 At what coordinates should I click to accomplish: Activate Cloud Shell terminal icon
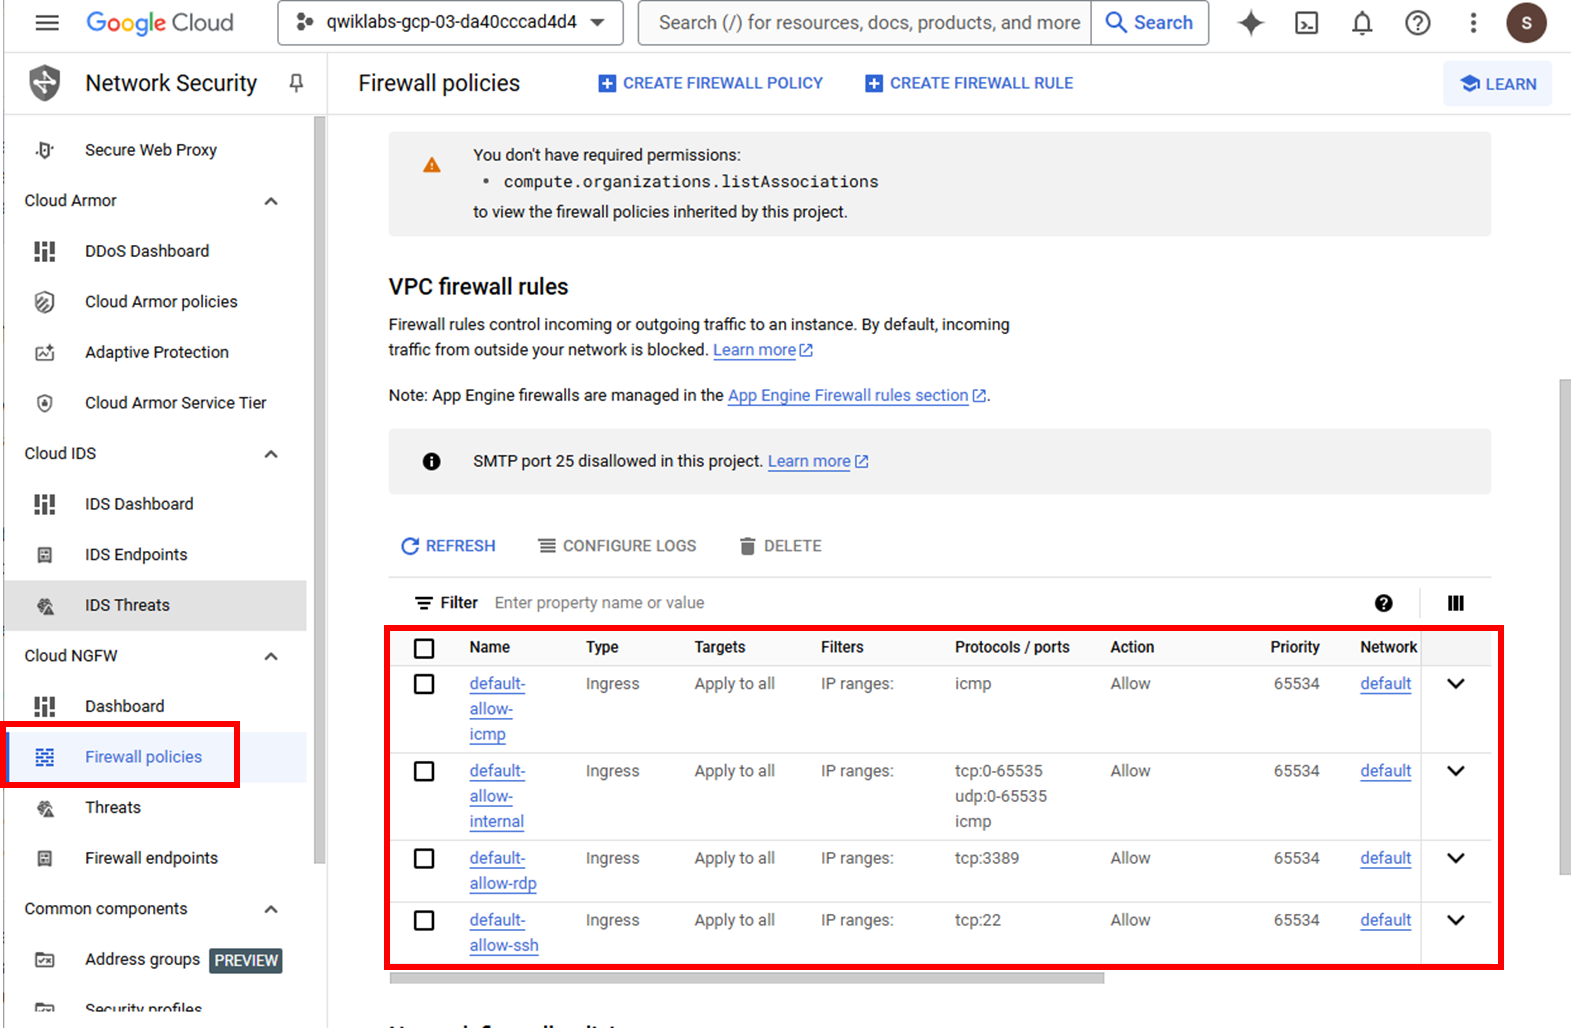[x=1307, y=22]
